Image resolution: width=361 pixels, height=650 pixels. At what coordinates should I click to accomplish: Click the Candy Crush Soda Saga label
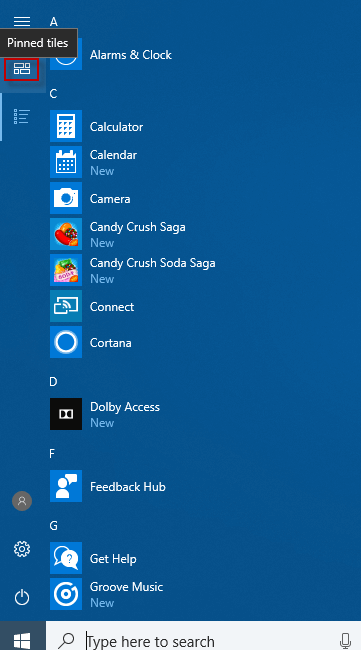[153, 263]
